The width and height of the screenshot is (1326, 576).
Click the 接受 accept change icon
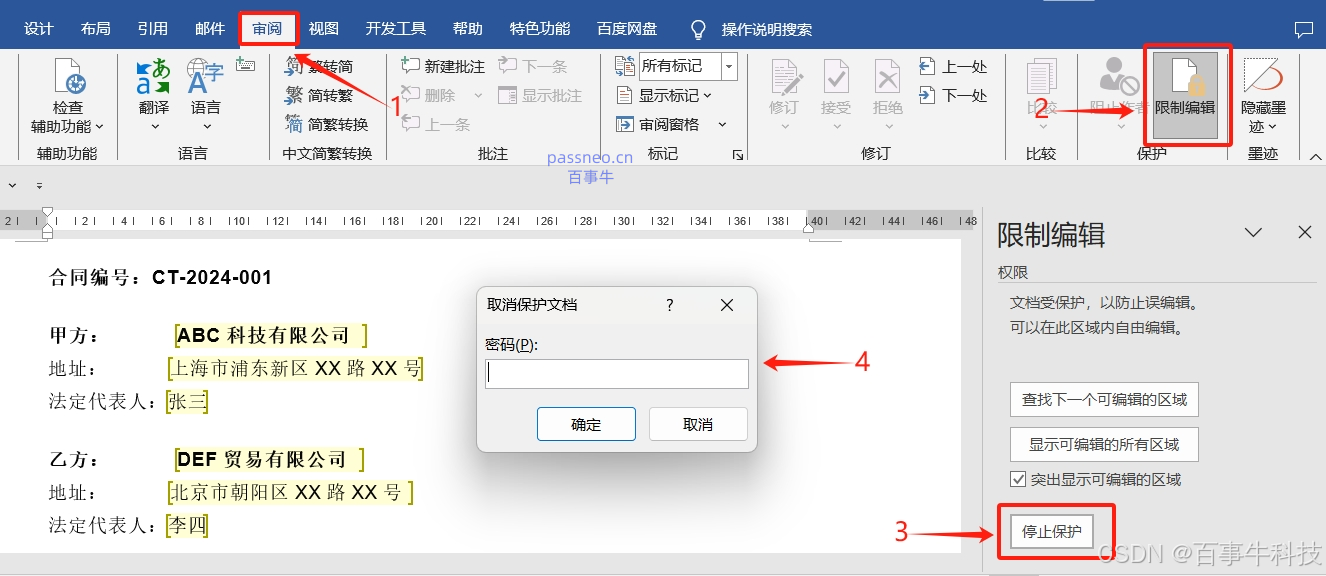836,77
